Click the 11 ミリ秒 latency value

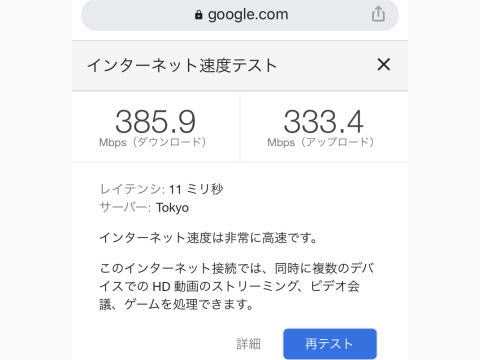(x=196, y=189)
